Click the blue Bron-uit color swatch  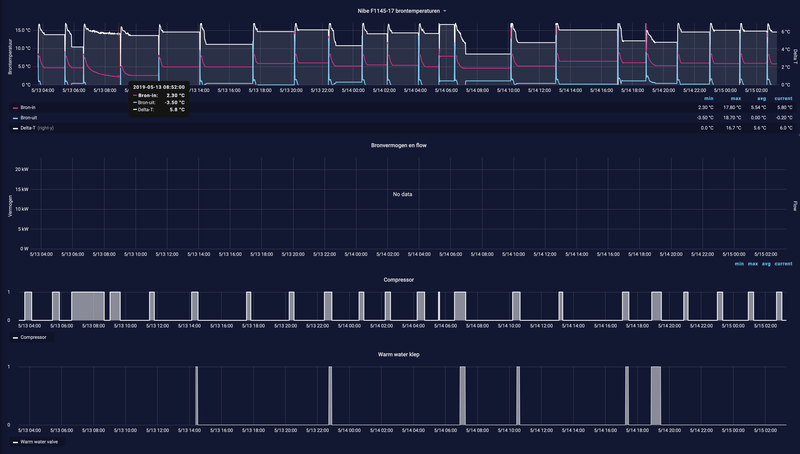coord(15,118)
